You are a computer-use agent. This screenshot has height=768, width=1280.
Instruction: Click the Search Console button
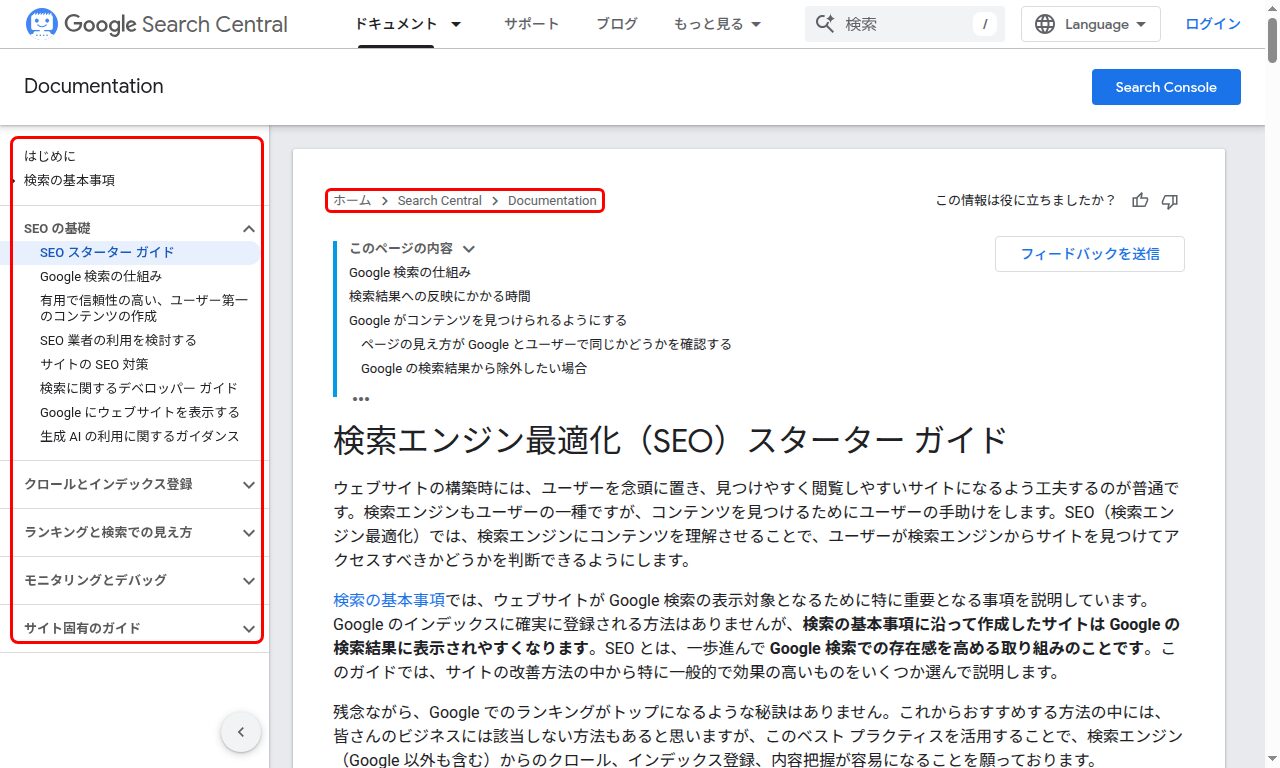[1166, 87]
